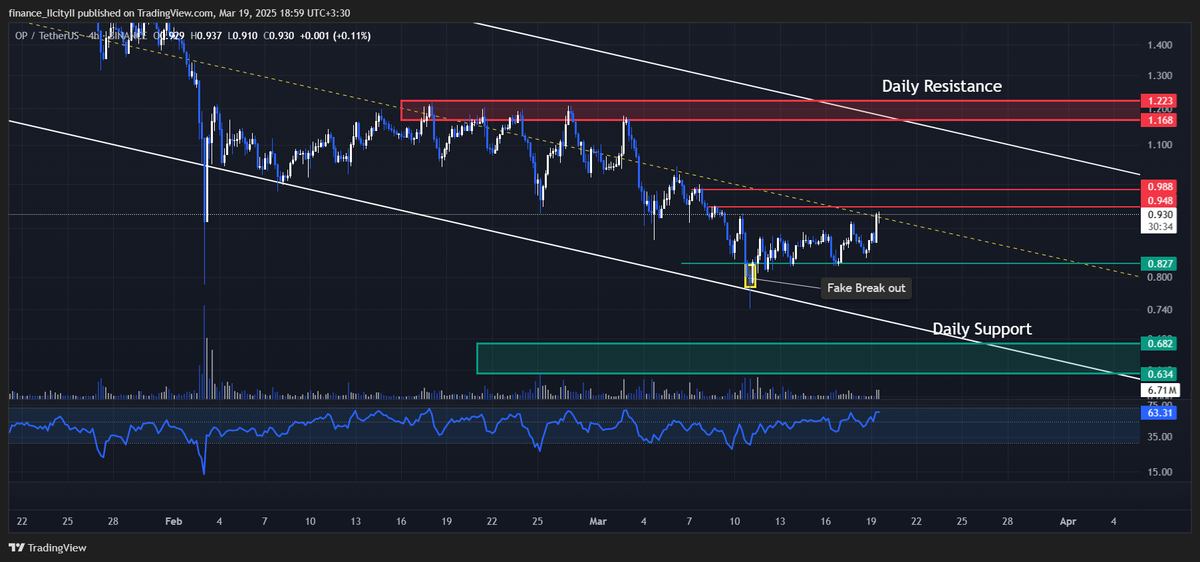Click the current price 0.930 label
This screenshot has width=1200, height=562.
tap(1159, 214)
